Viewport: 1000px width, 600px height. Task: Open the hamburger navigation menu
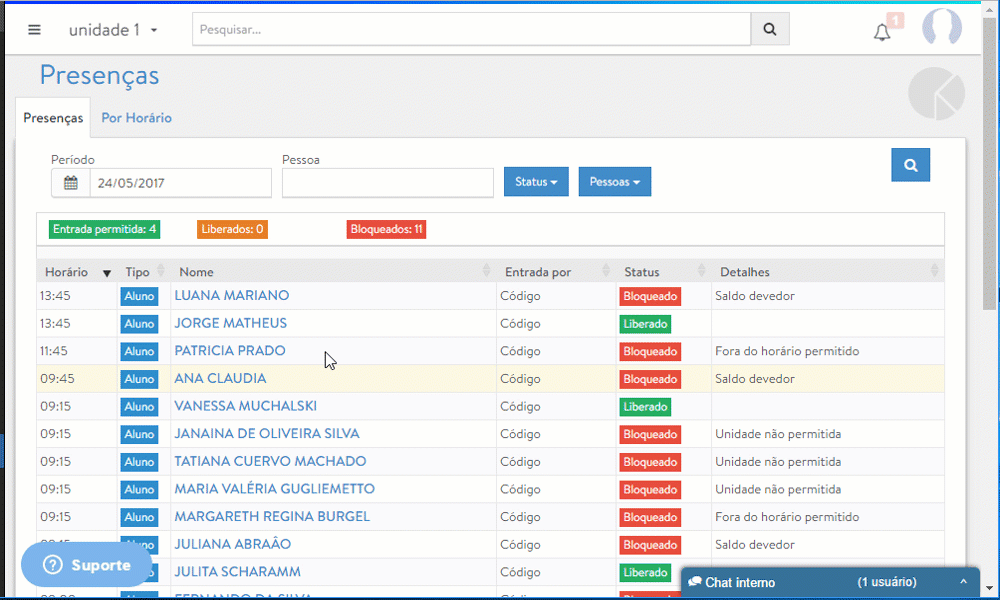coord(34,30)
